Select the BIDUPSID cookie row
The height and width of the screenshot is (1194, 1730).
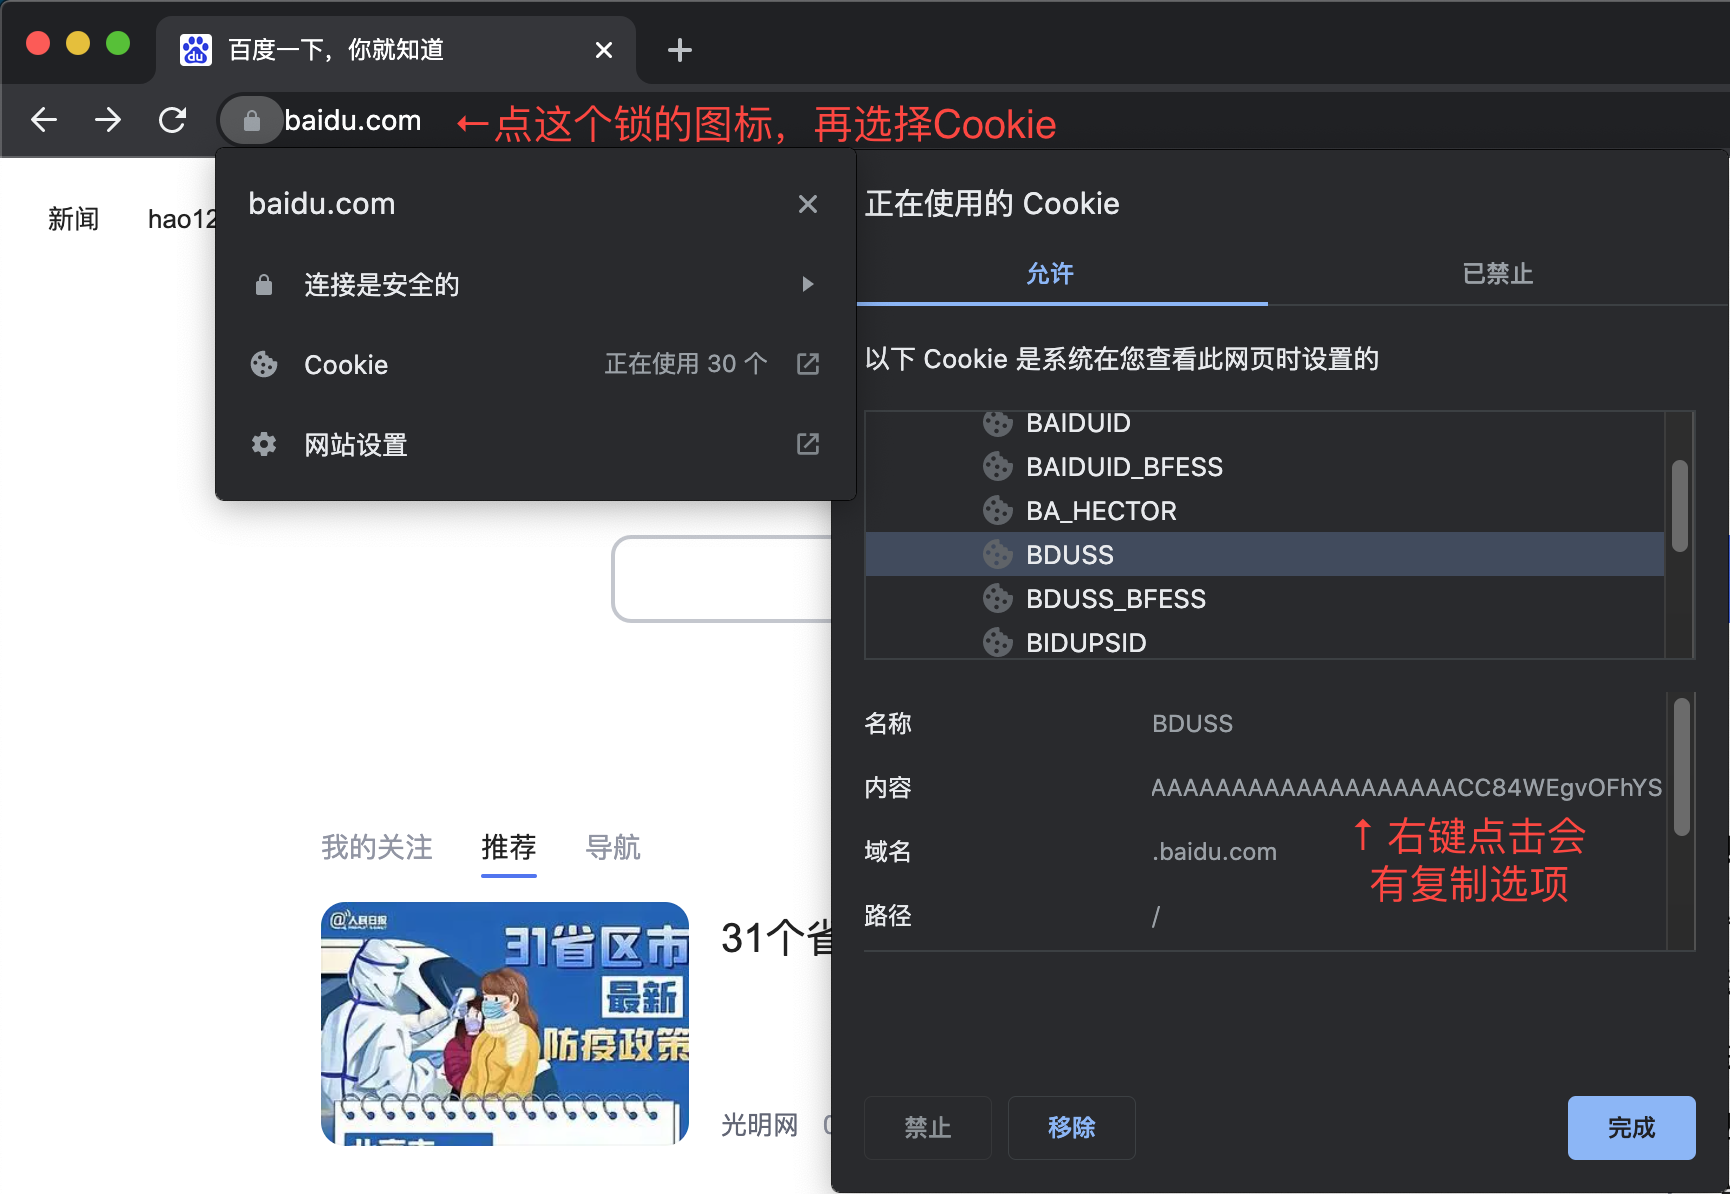[x=1264, y=642]
